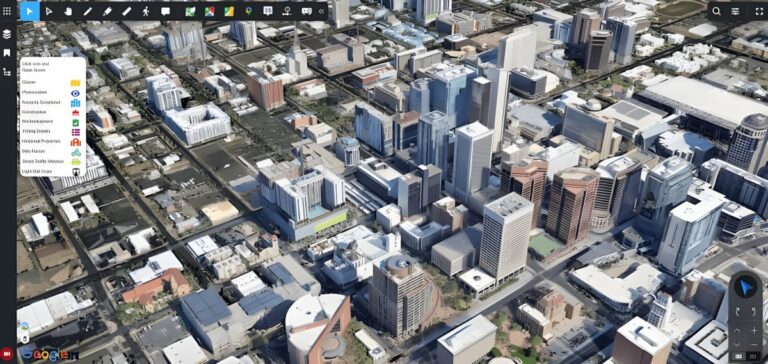Rotate the view left in navigation control
This screenshot has height=364, width=768.
point(737,312)
